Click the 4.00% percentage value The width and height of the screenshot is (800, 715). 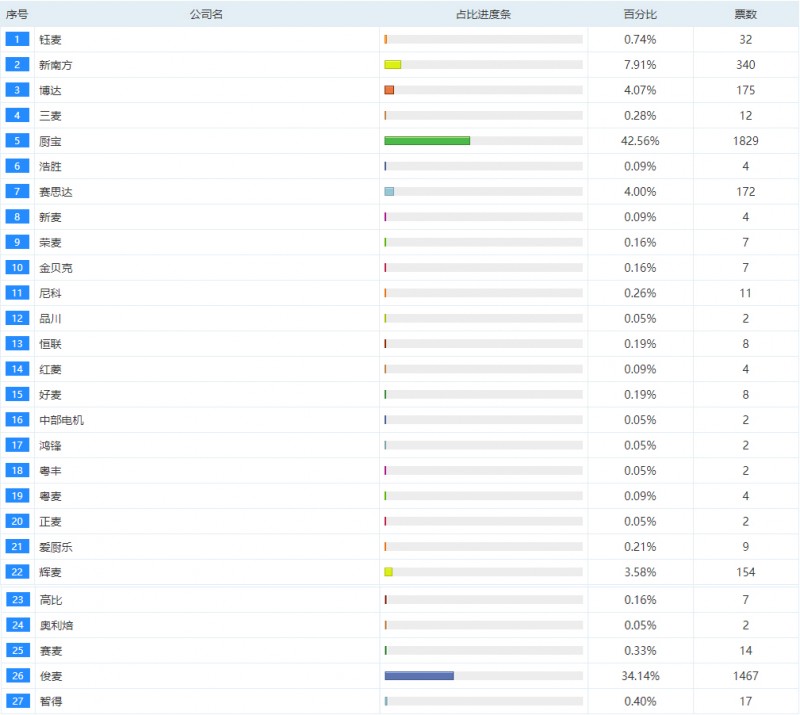[x=640, y=192]
